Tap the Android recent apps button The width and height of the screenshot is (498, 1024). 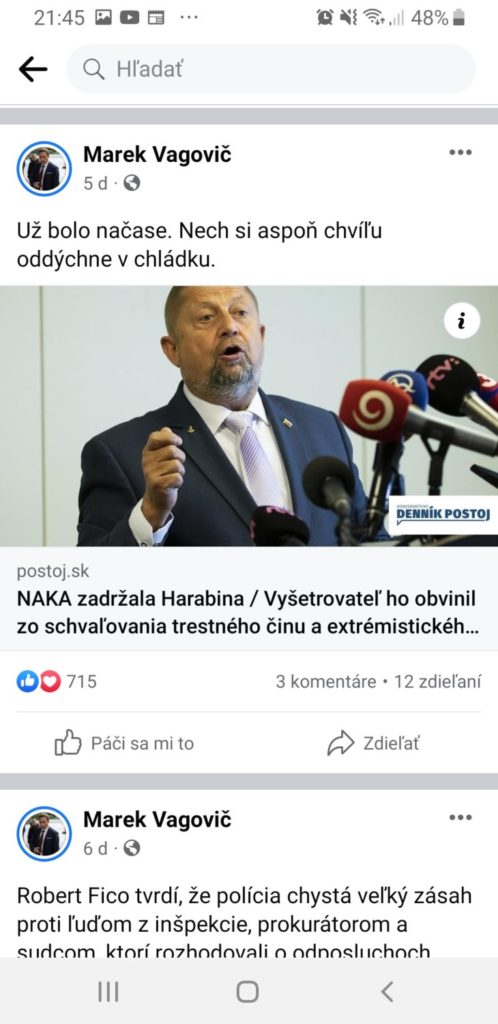click(x=108, y=992)
